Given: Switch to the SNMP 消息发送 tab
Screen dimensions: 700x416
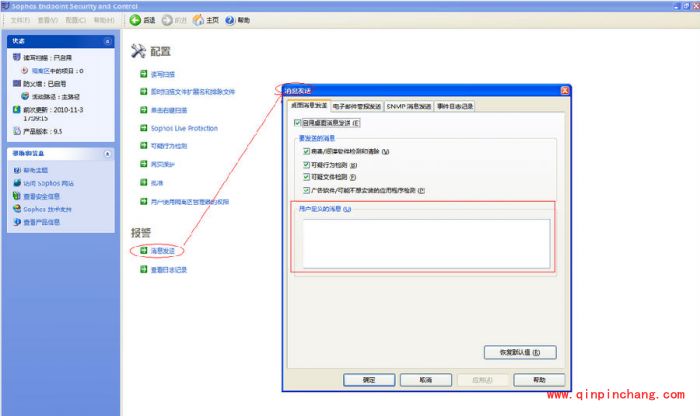Looking at the screenshot, I should tap(408, 106).
